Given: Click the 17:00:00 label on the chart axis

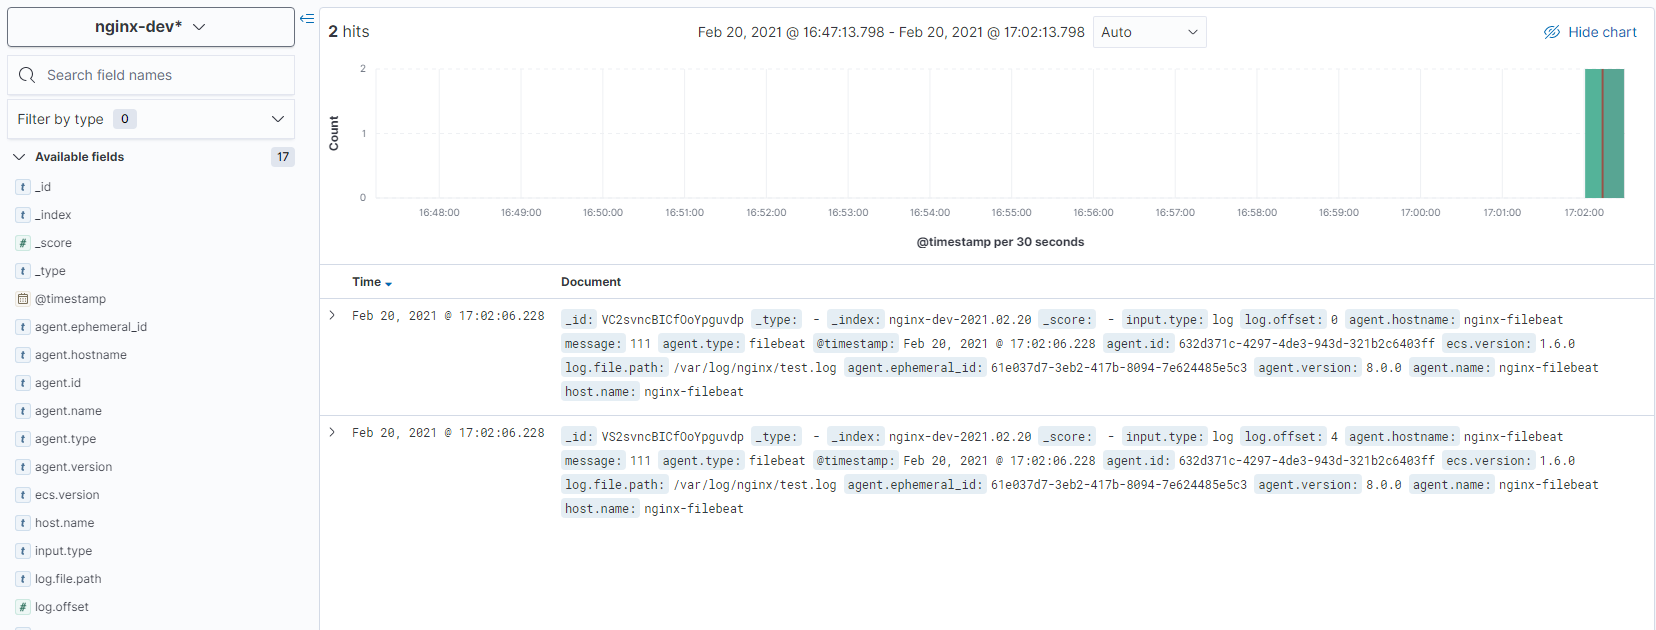Looking at the screenshot, I should pos(1420,213).
